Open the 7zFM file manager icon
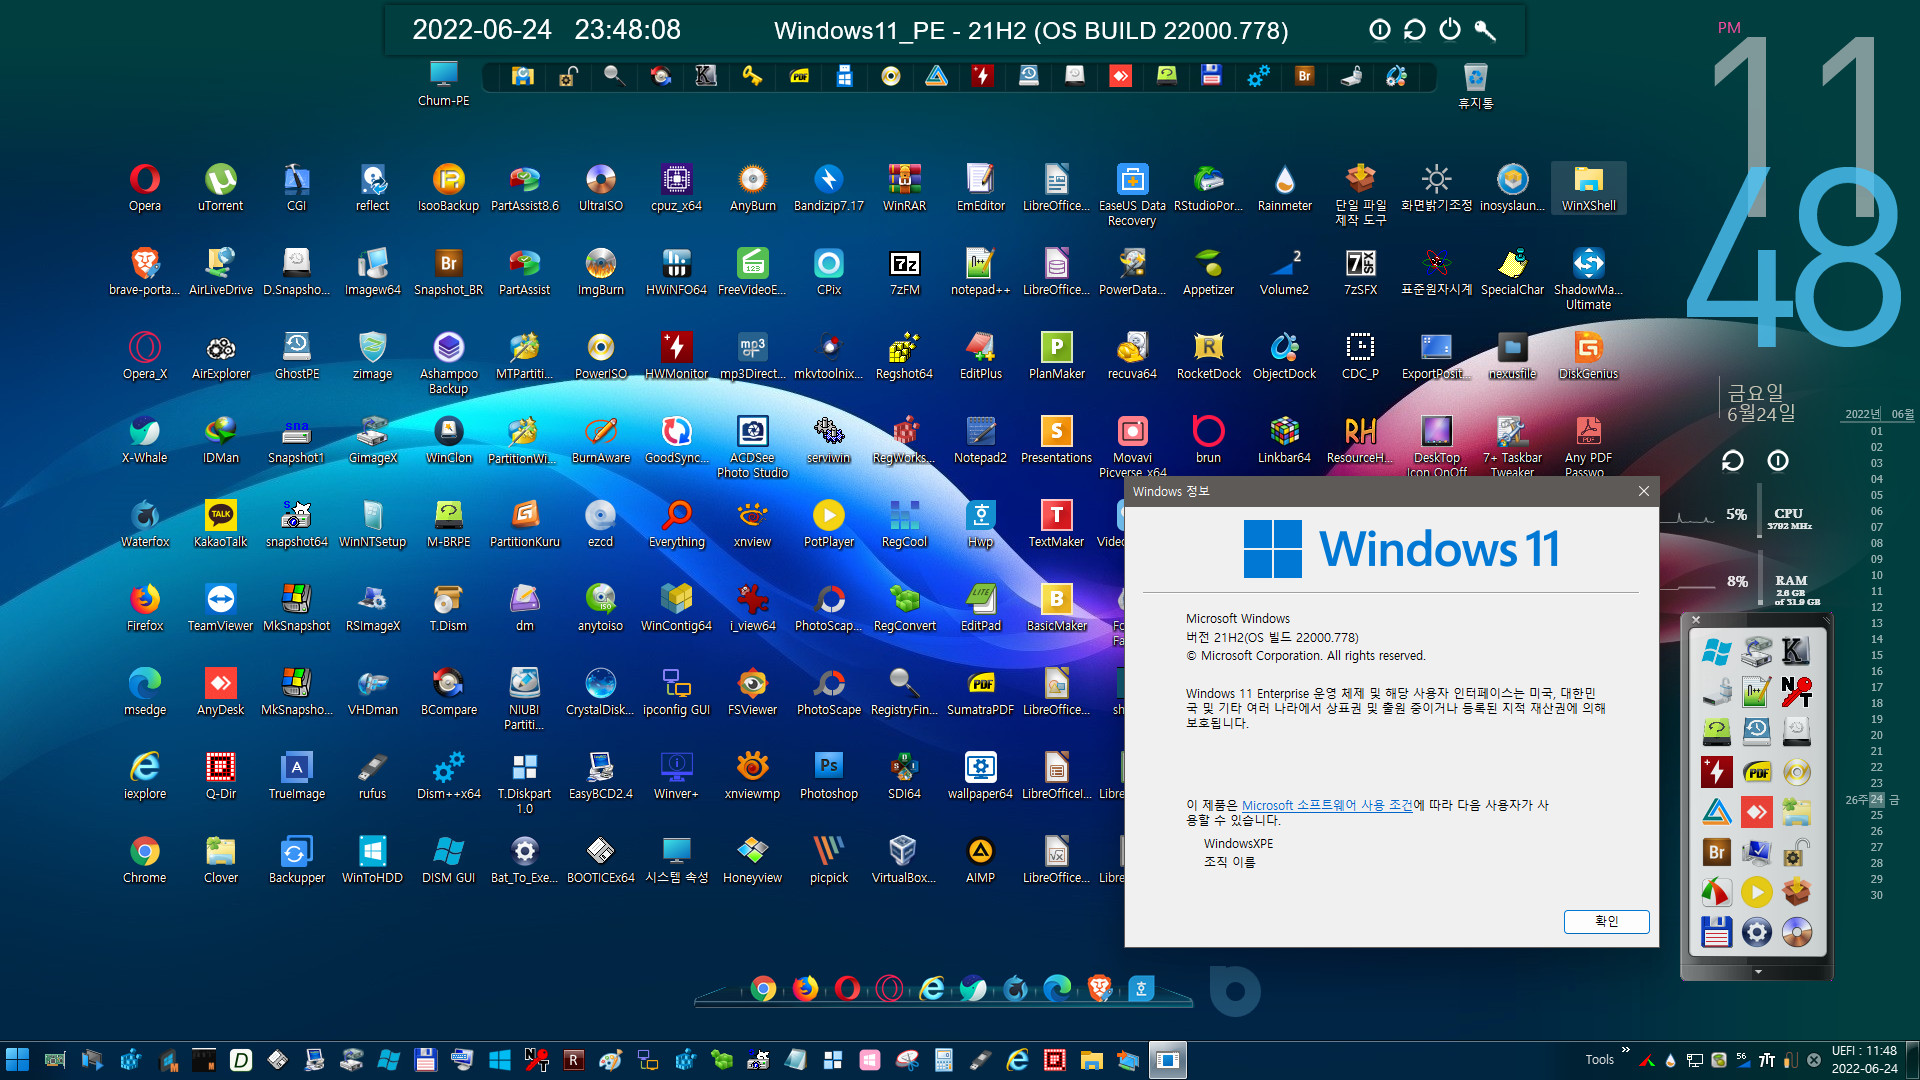Image resolution: width=1920 pixels, height=1080 pixels. (x=905, y=272)
